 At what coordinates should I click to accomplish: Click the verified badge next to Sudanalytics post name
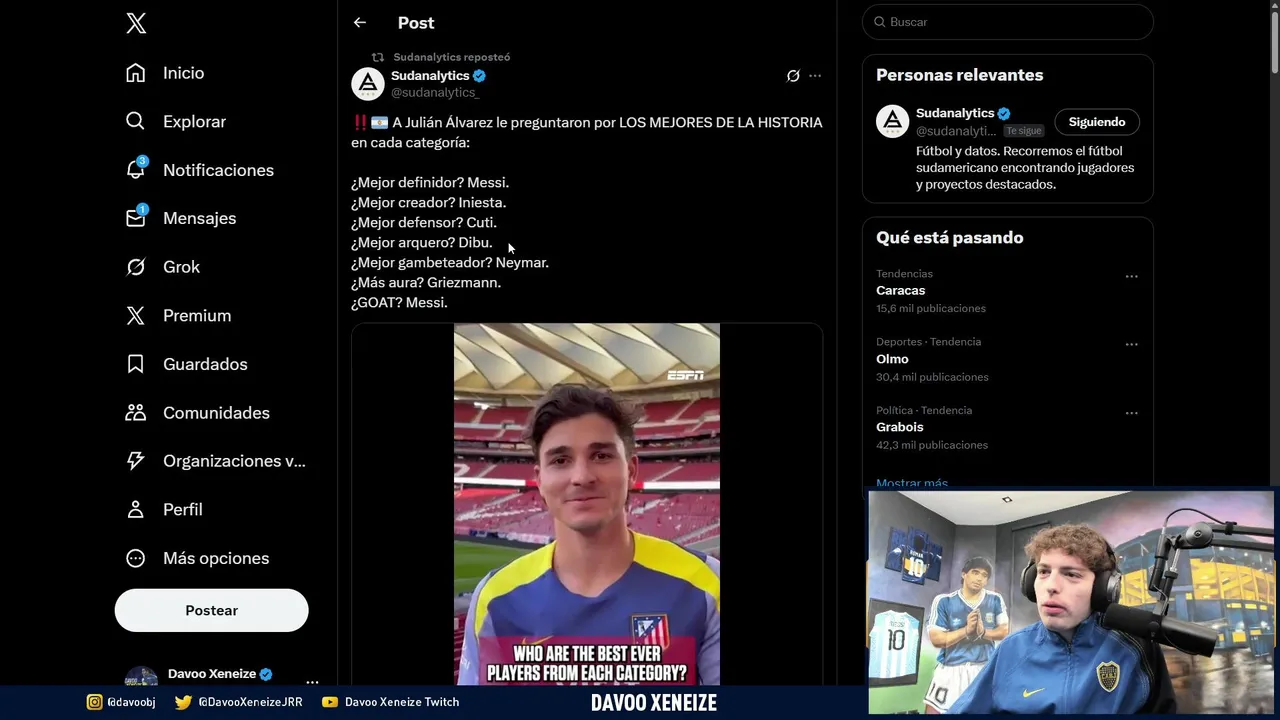click(480, 76)
